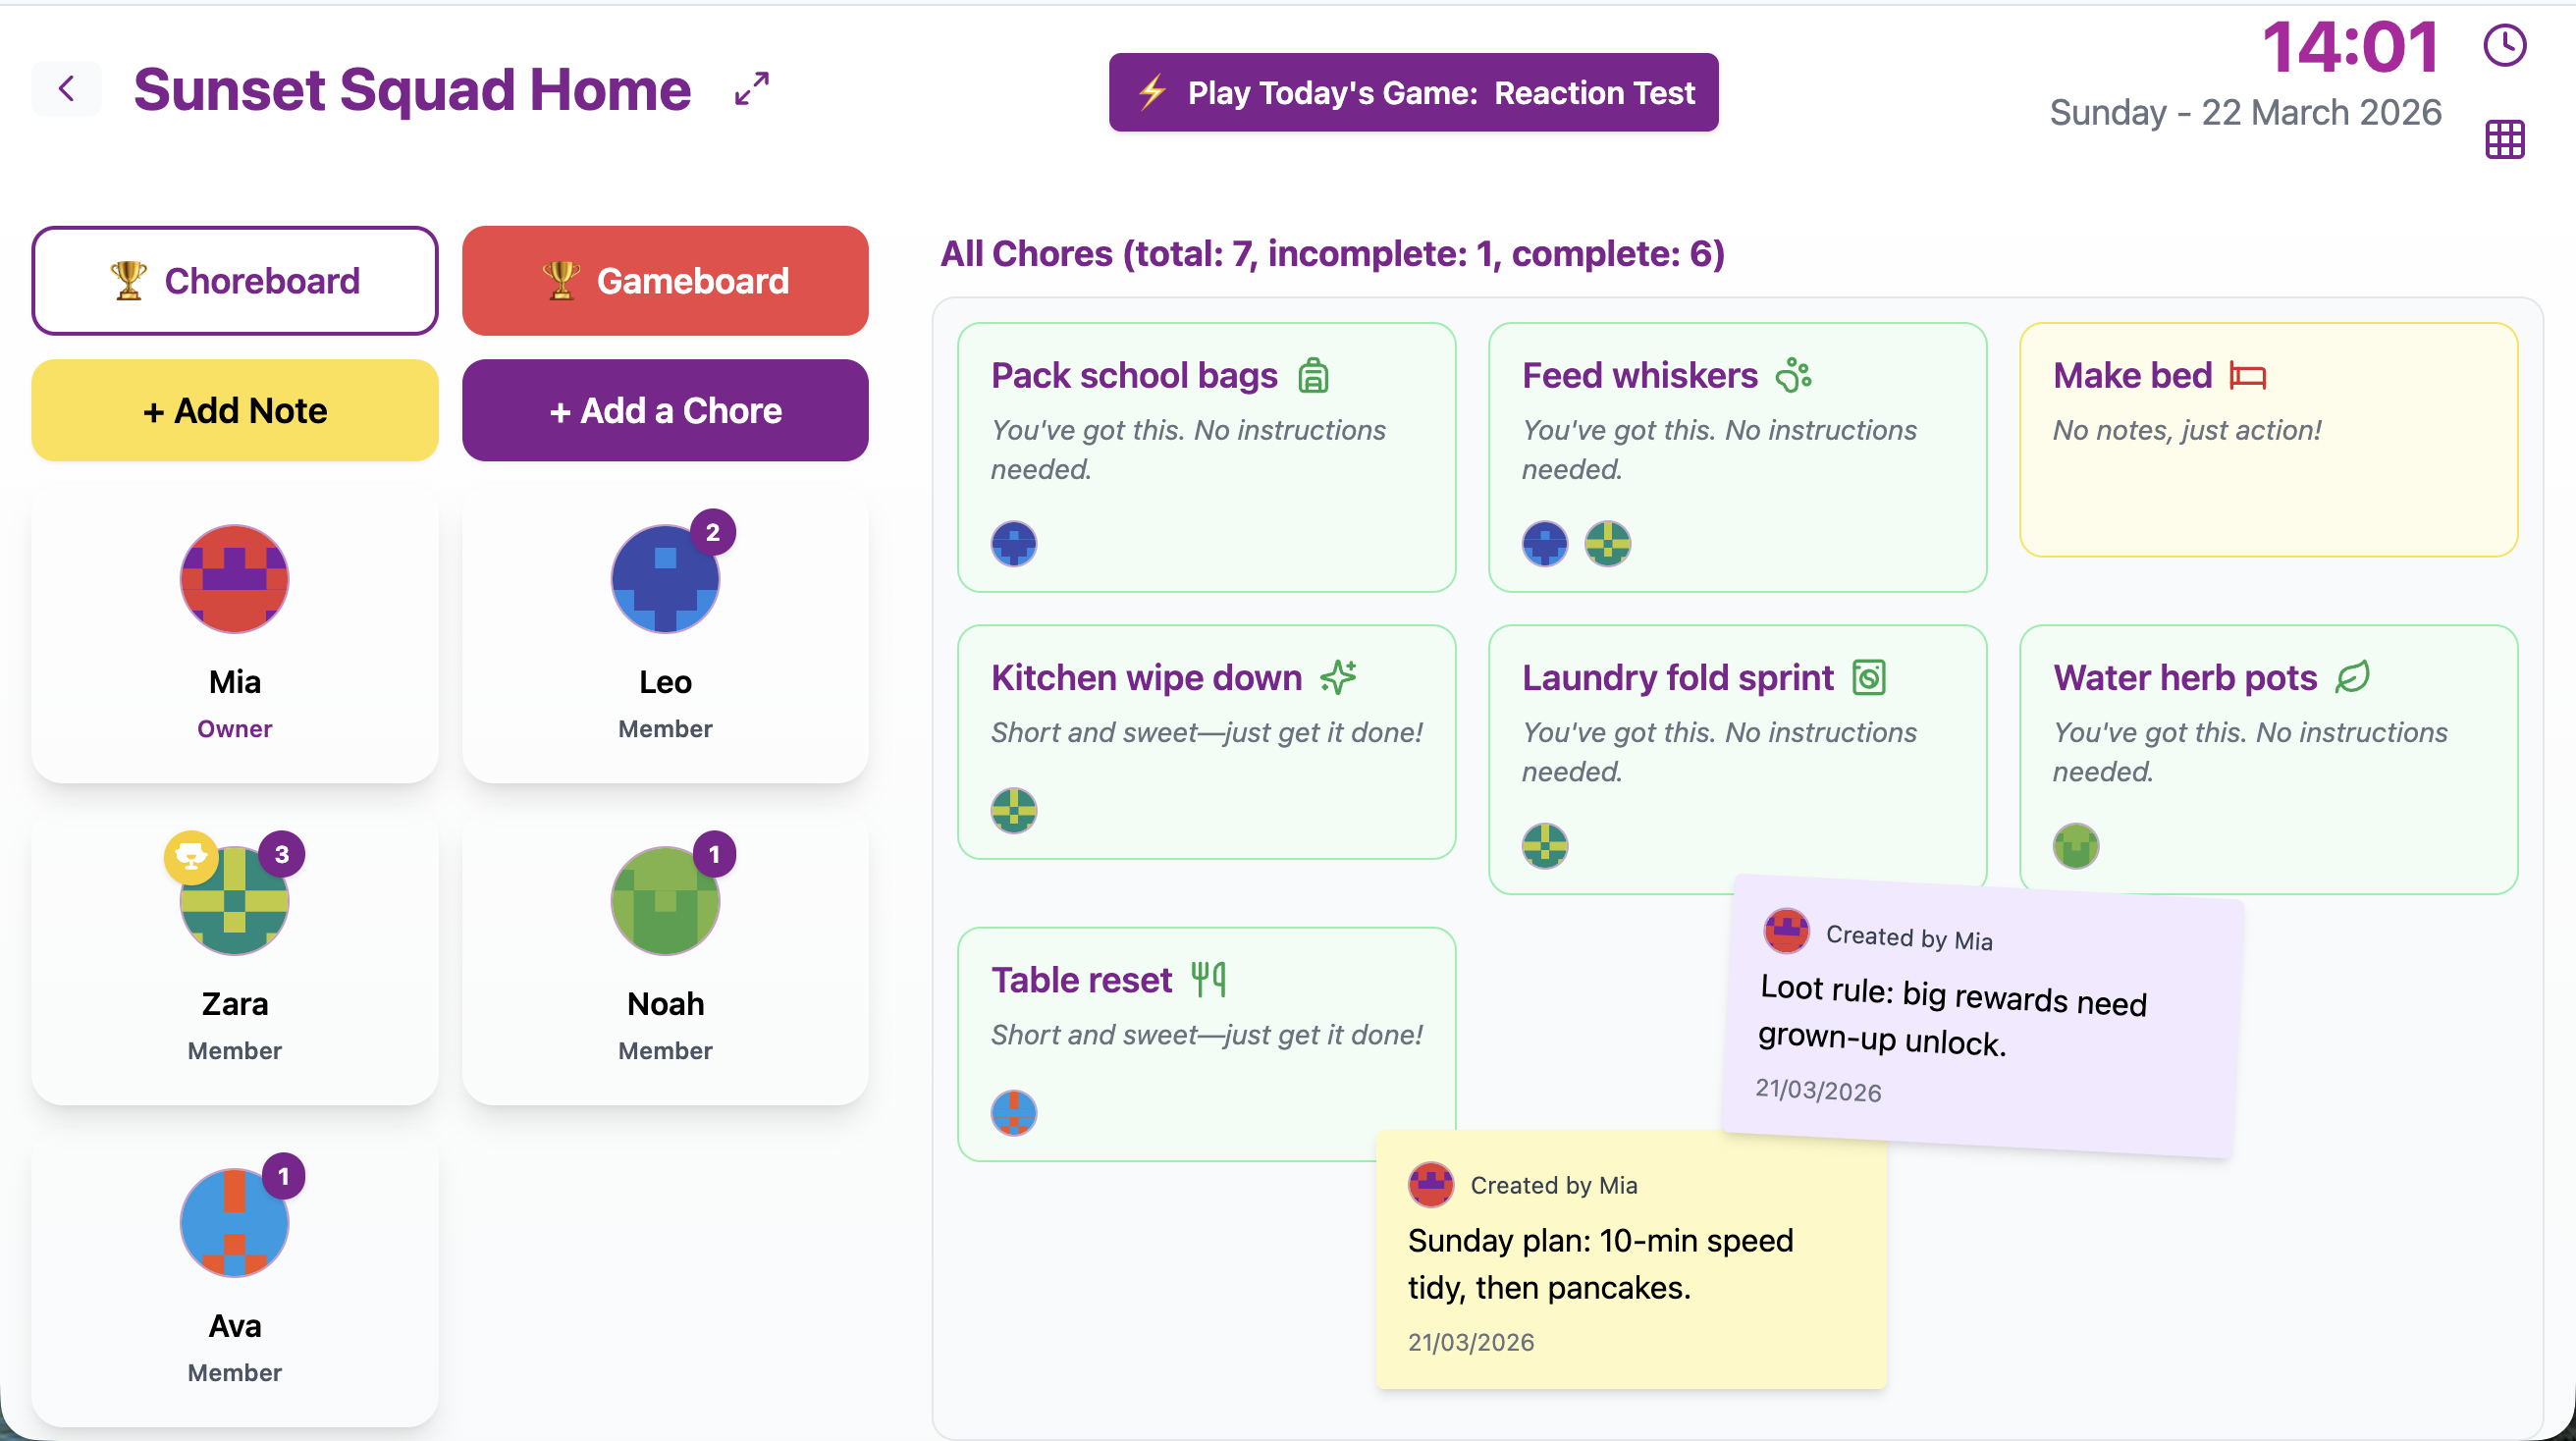Click the backpack icon on Pack school bags
Image resolution: width=2576 pixels, height=1441 pixels.
click(1313, 375)
